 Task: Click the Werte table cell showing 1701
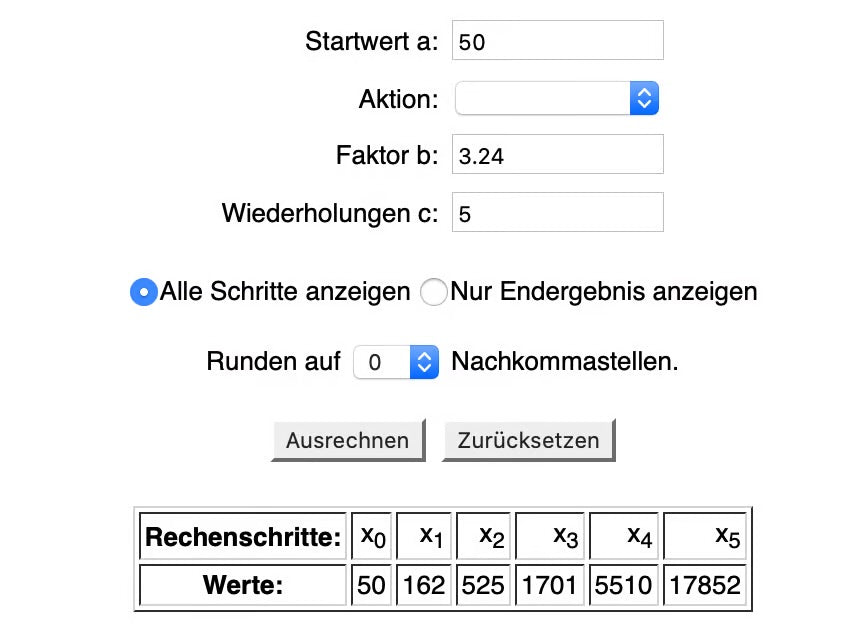coord(549,585)
